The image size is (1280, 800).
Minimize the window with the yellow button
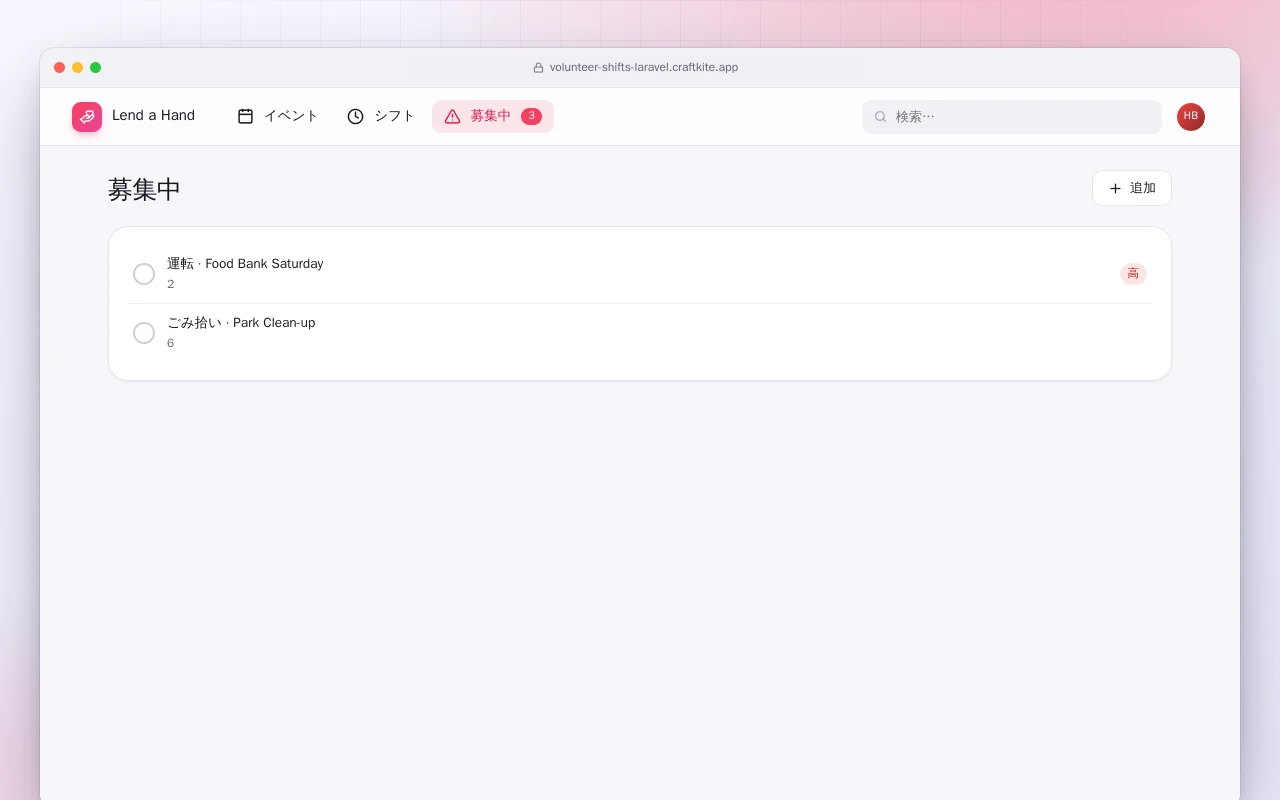click(x=77, y=68)
